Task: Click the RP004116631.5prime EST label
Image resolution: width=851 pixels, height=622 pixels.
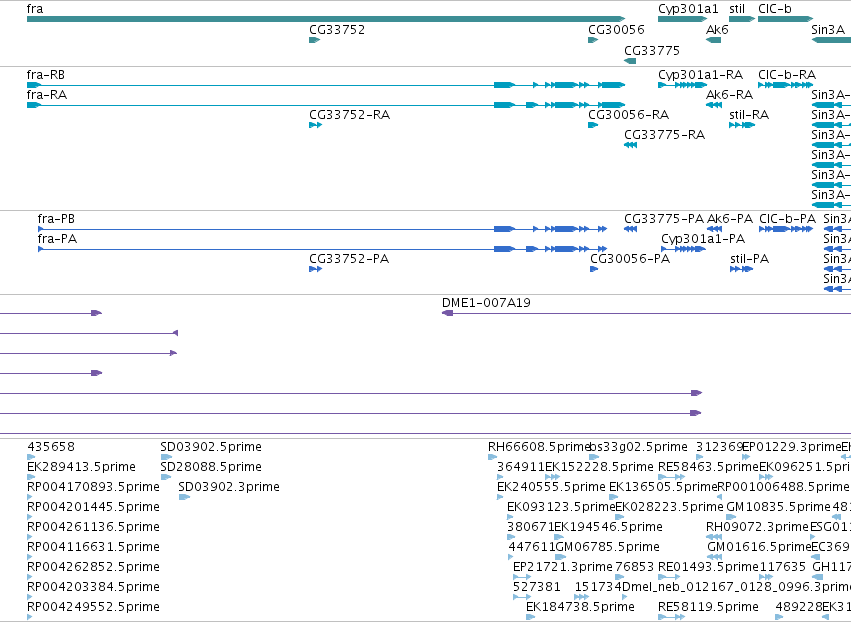Action: click(93, 547)
